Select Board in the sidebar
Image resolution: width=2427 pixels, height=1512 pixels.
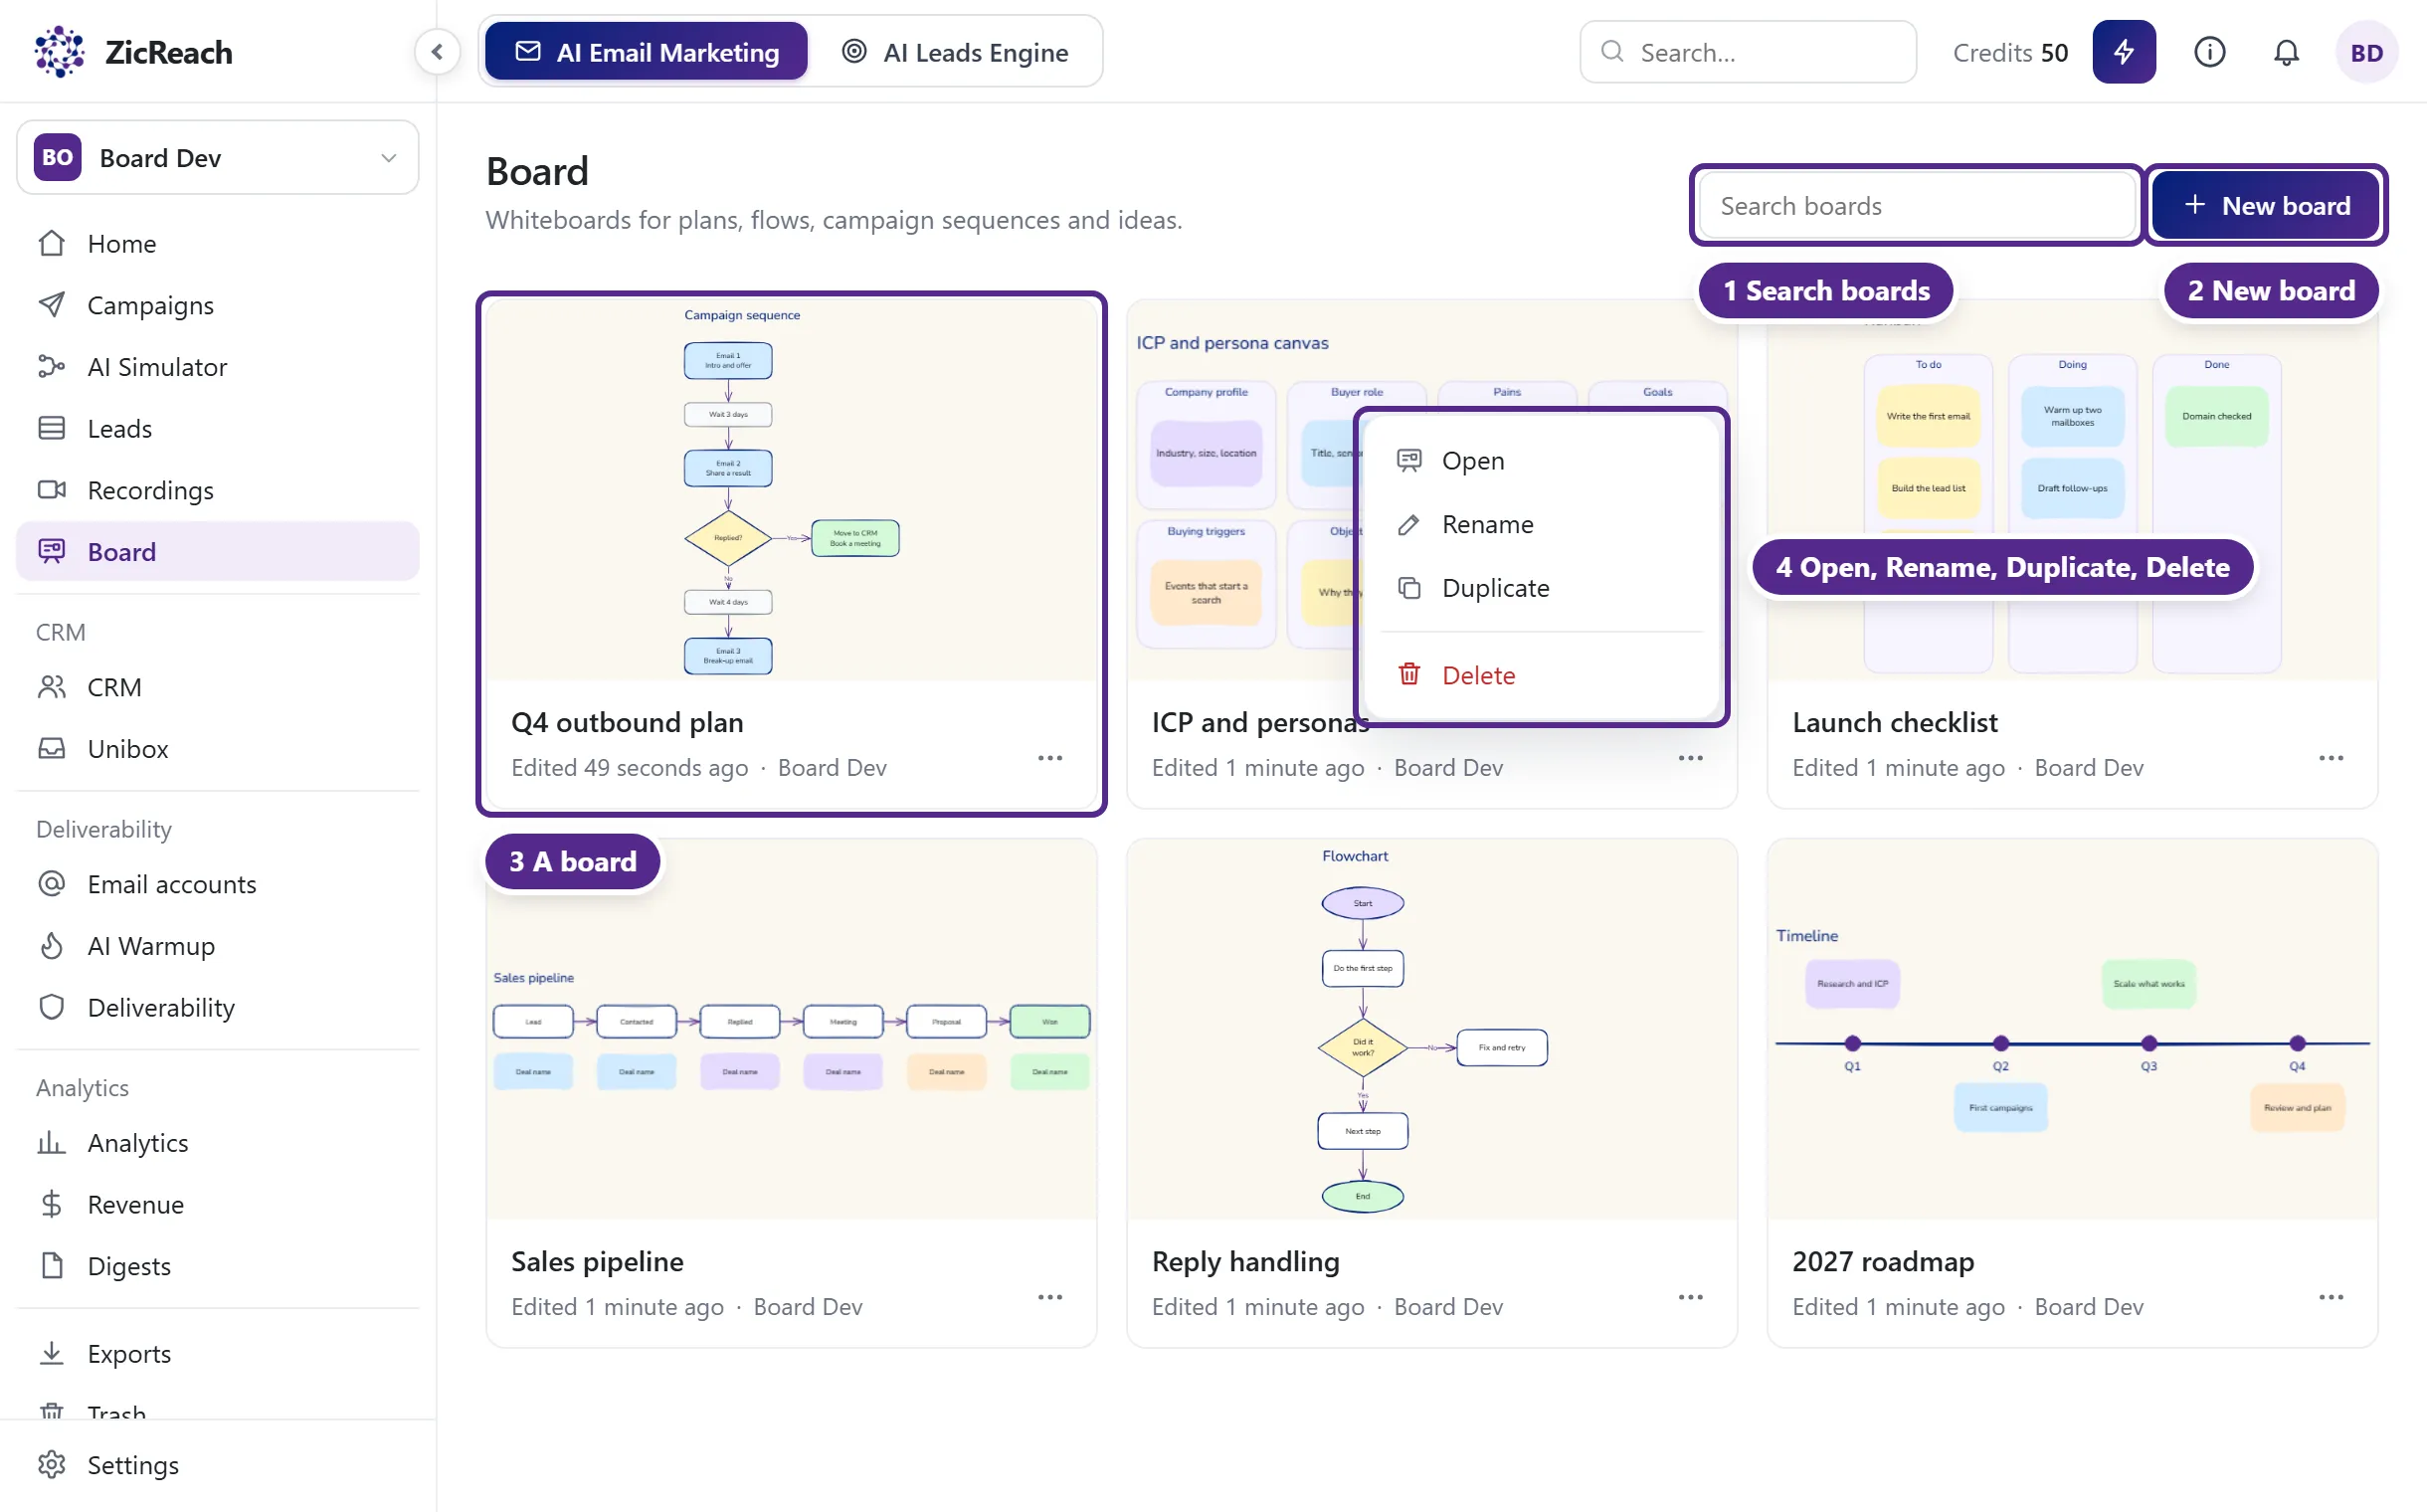217,551
